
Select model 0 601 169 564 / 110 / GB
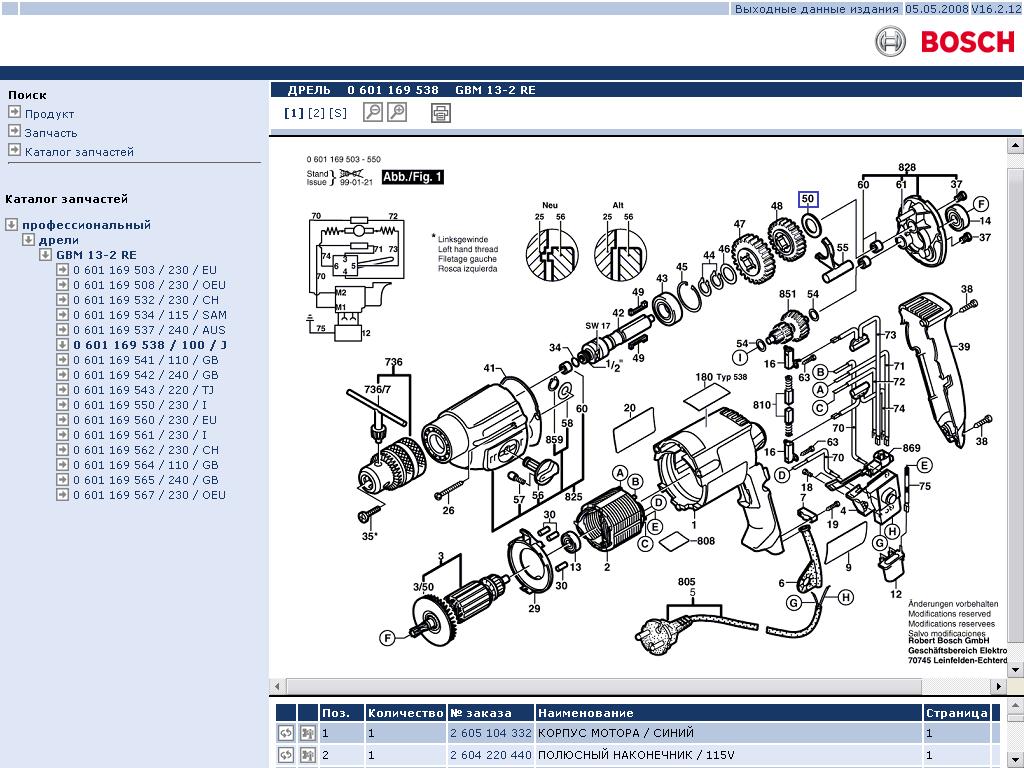(x=146, y=465)
